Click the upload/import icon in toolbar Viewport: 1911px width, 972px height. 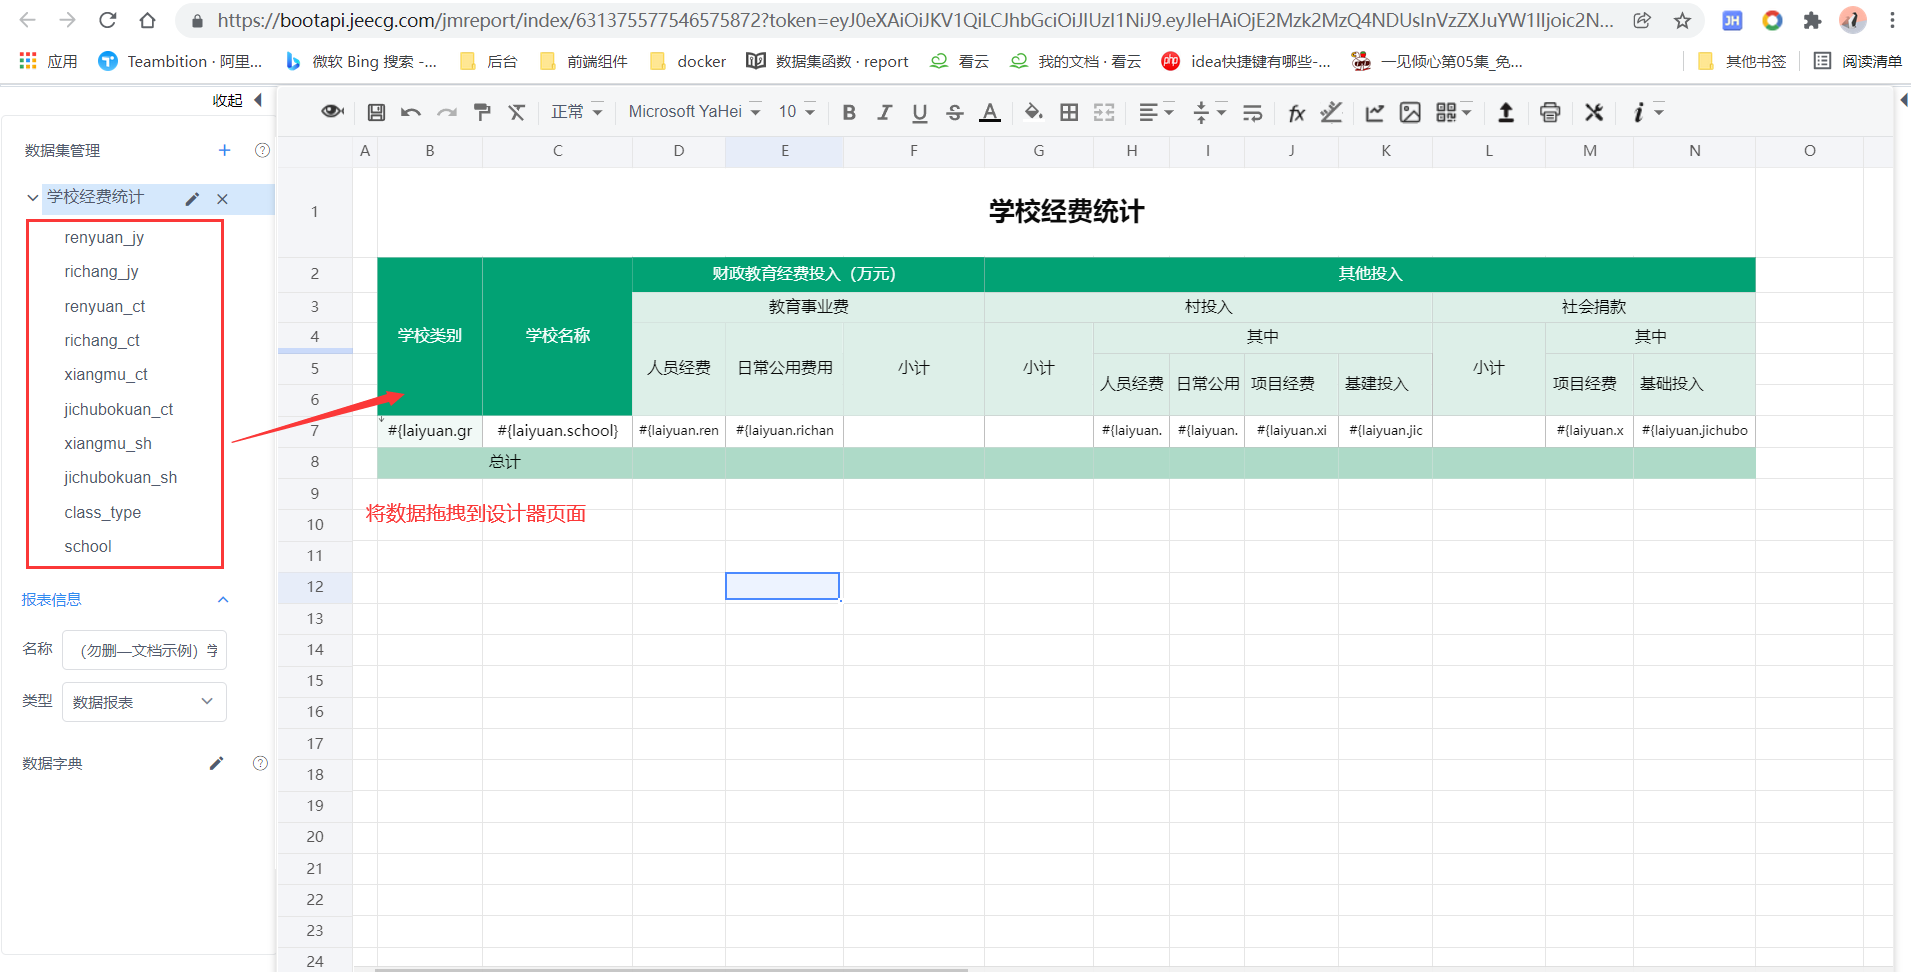(x=1506, y=112)
